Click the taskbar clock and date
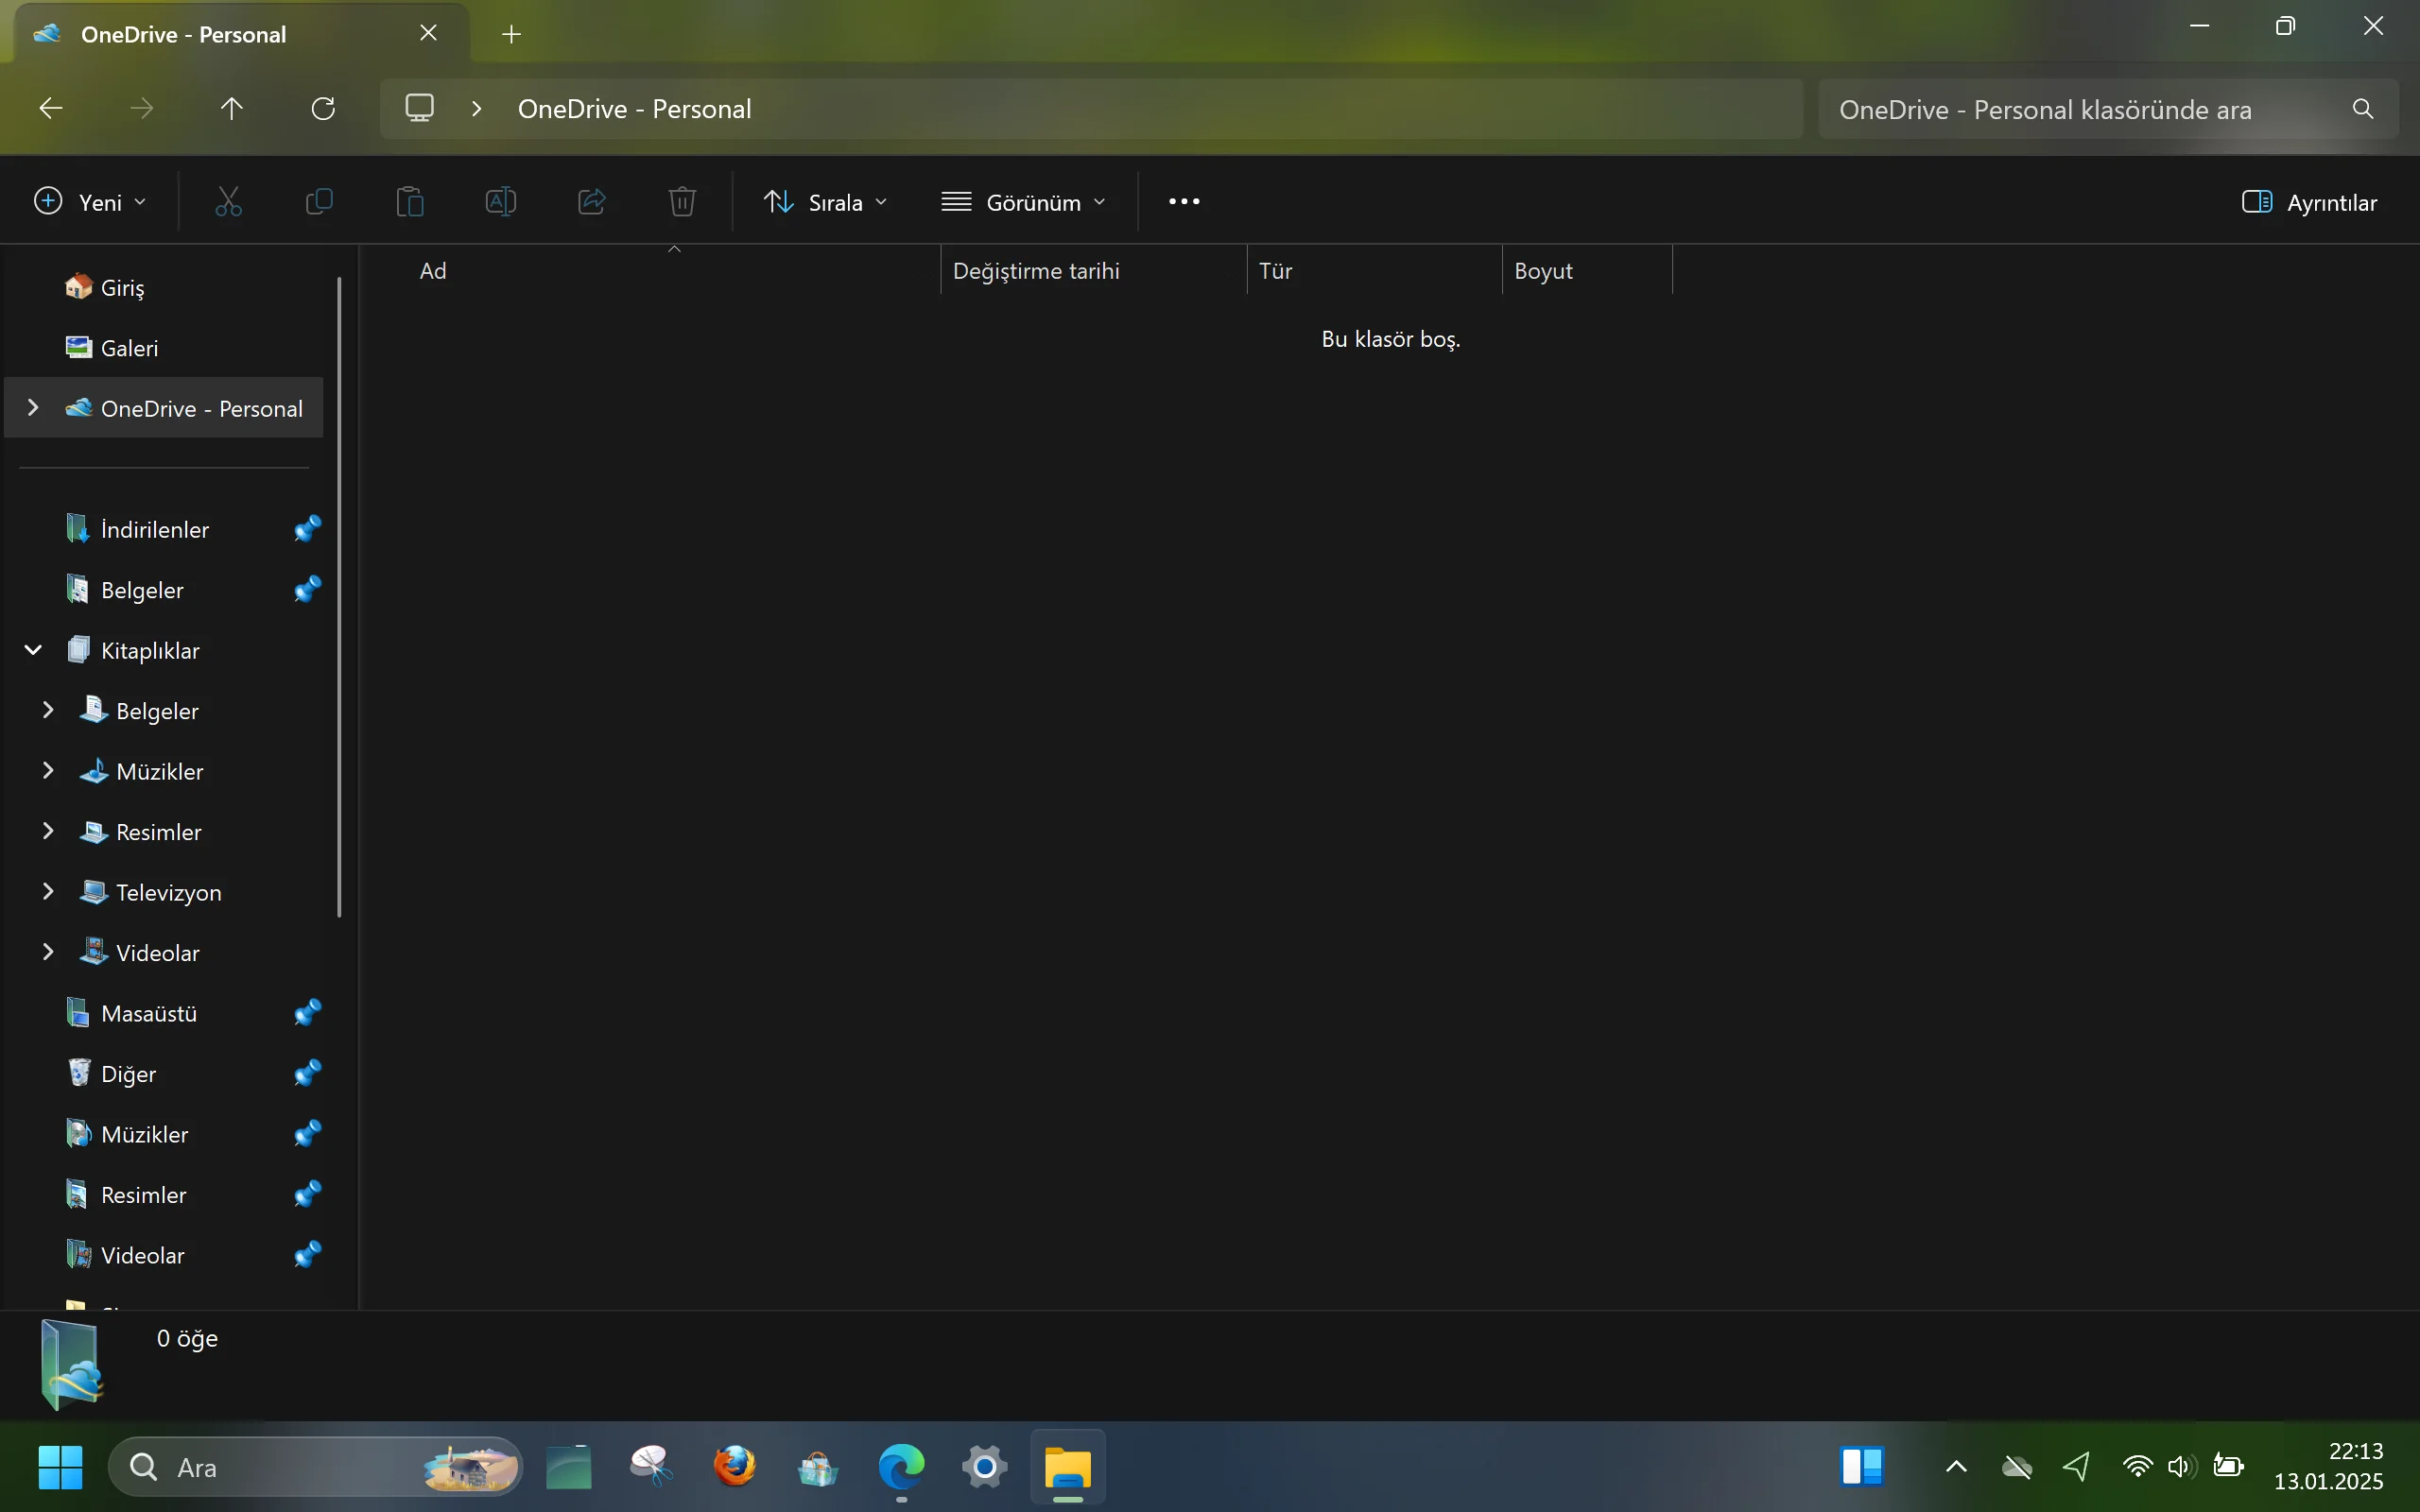Image resolution: width=2420 pixels, height=1512 pixels. tap(2328, 1467)
